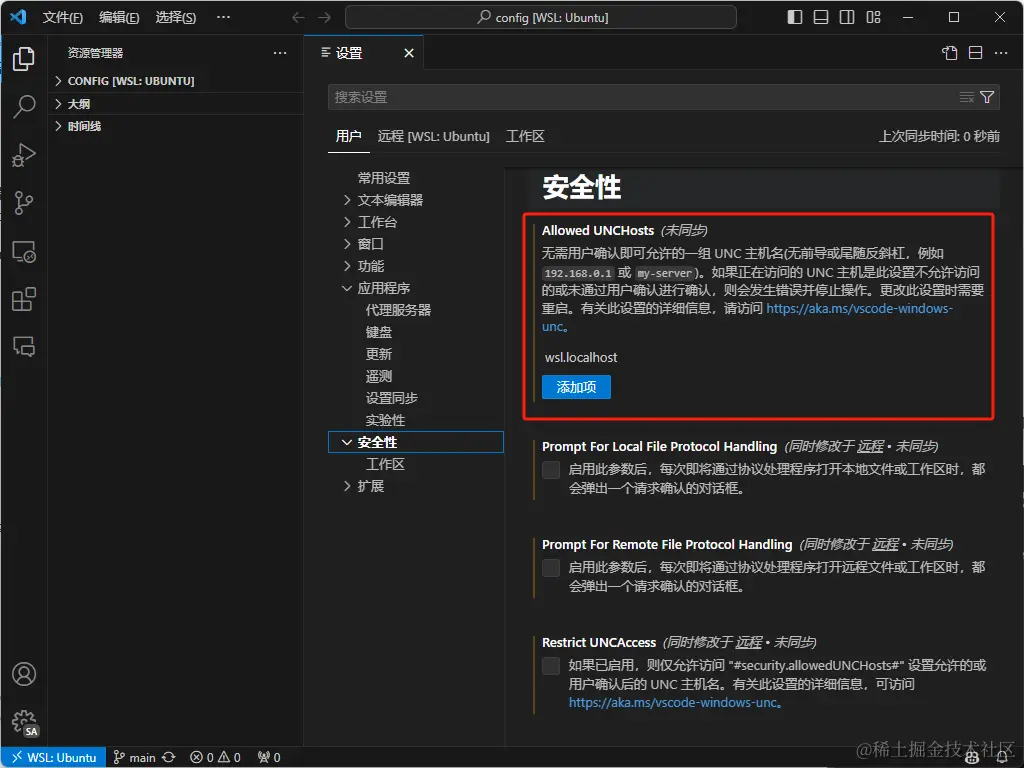Go back with the left arrow
Screen dimensions: 1024x768
click(x=298, y=18)
